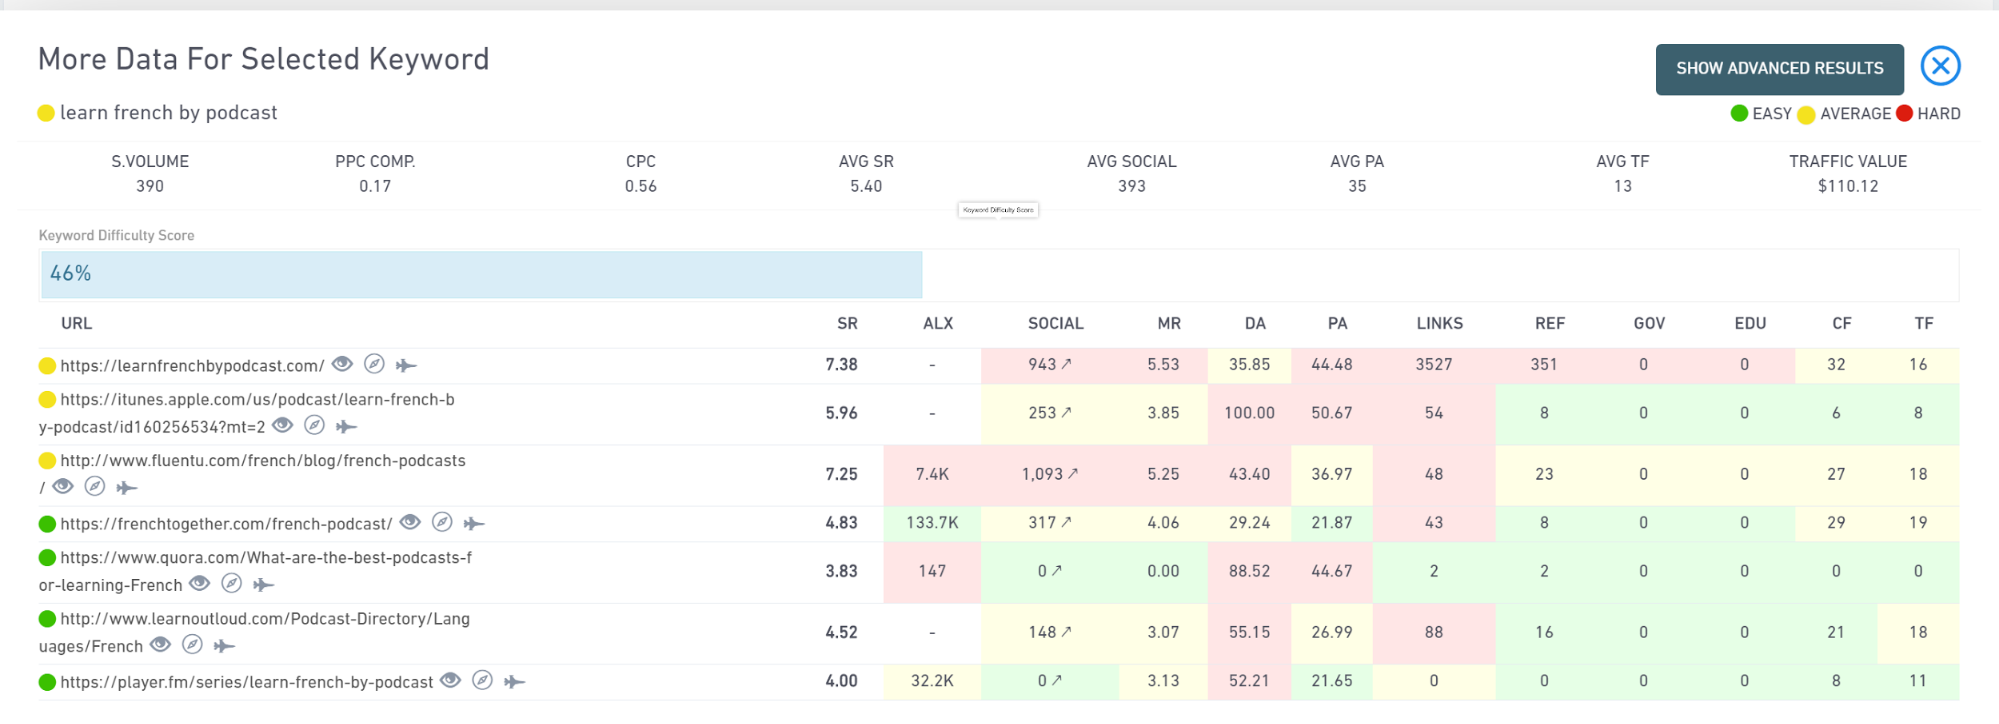Sort table by SOCIAL column header
This screenshot has width=1999, height=724.
(1055, 323)
